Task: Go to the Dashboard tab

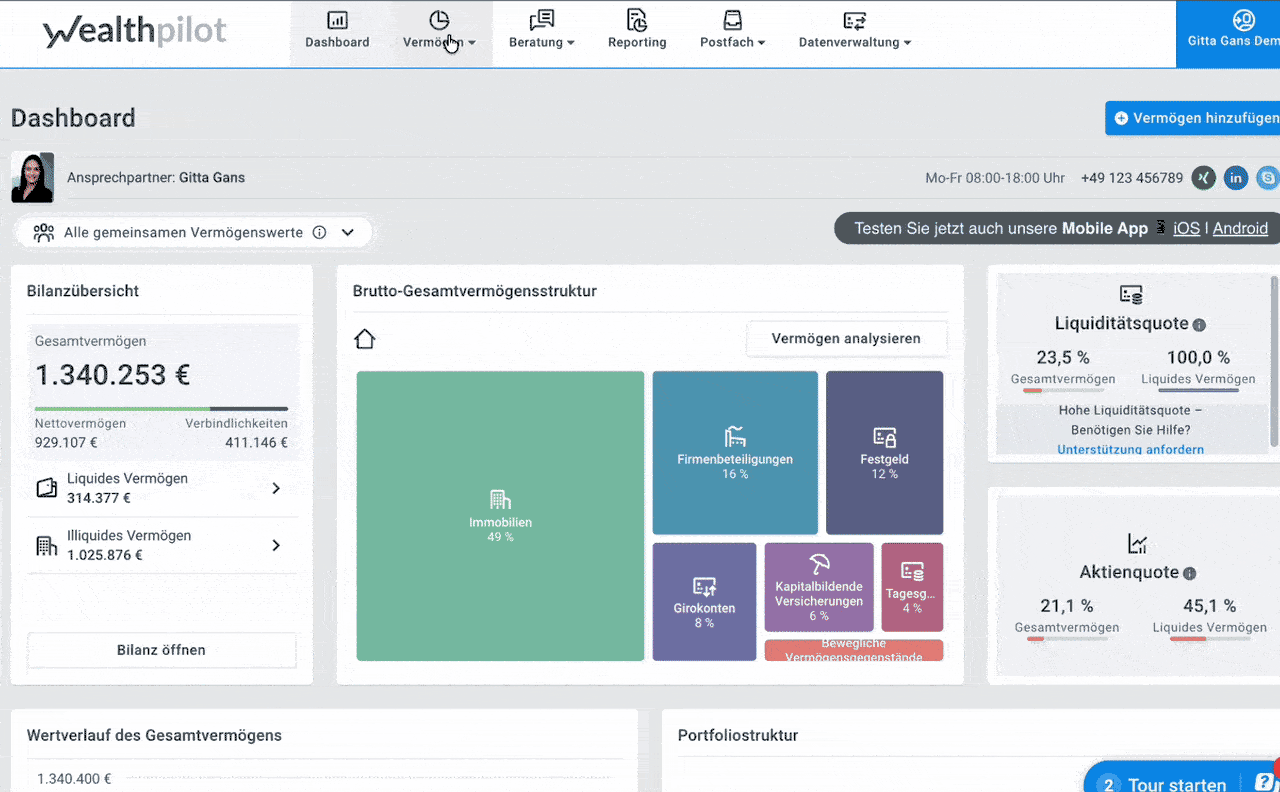Action: (x=337, y=30)
